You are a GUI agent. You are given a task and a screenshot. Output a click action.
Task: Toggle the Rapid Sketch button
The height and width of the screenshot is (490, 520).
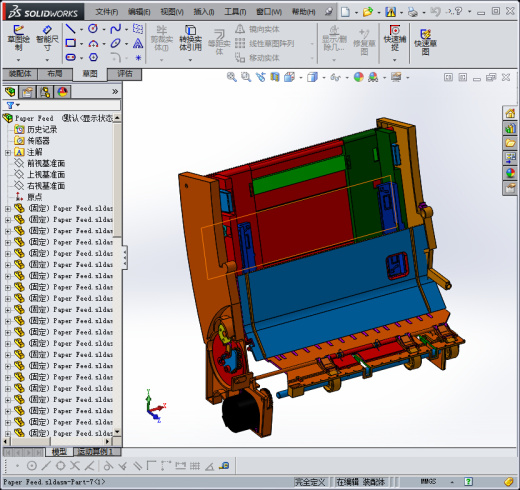[425, 42]
